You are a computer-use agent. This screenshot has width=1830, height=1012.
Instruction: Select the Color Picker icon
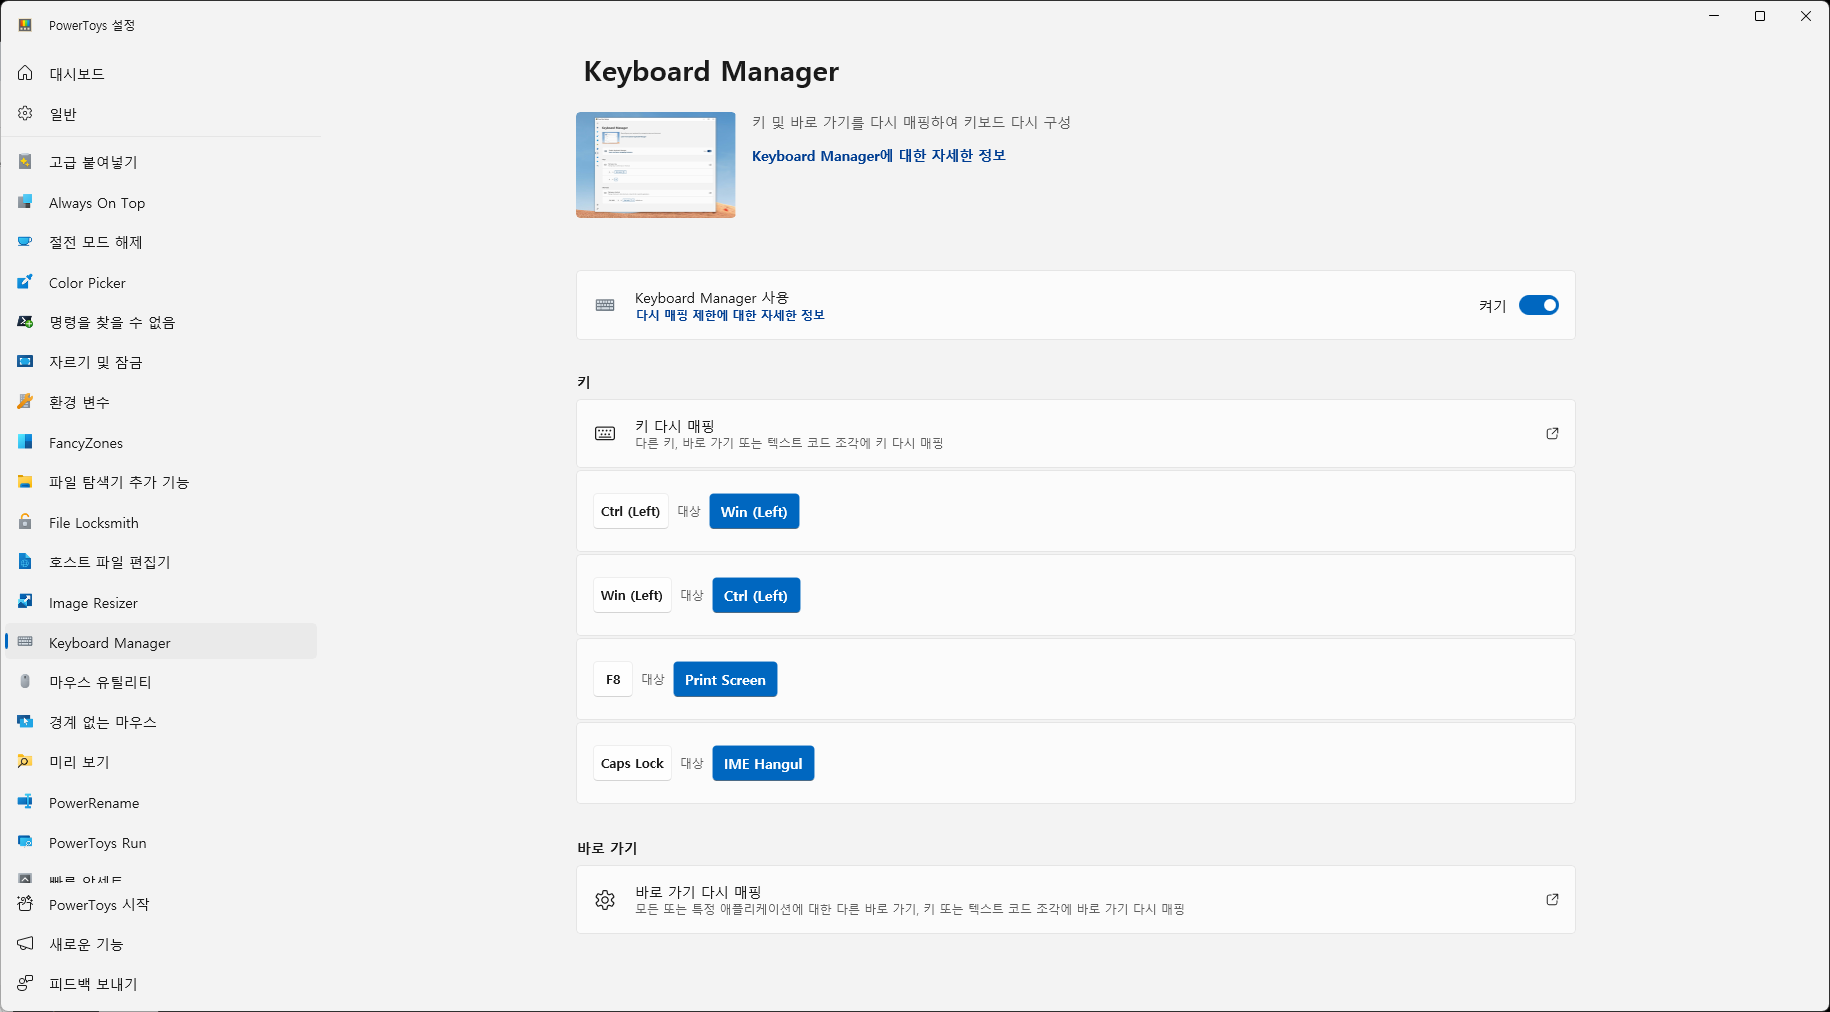[25, 282]
